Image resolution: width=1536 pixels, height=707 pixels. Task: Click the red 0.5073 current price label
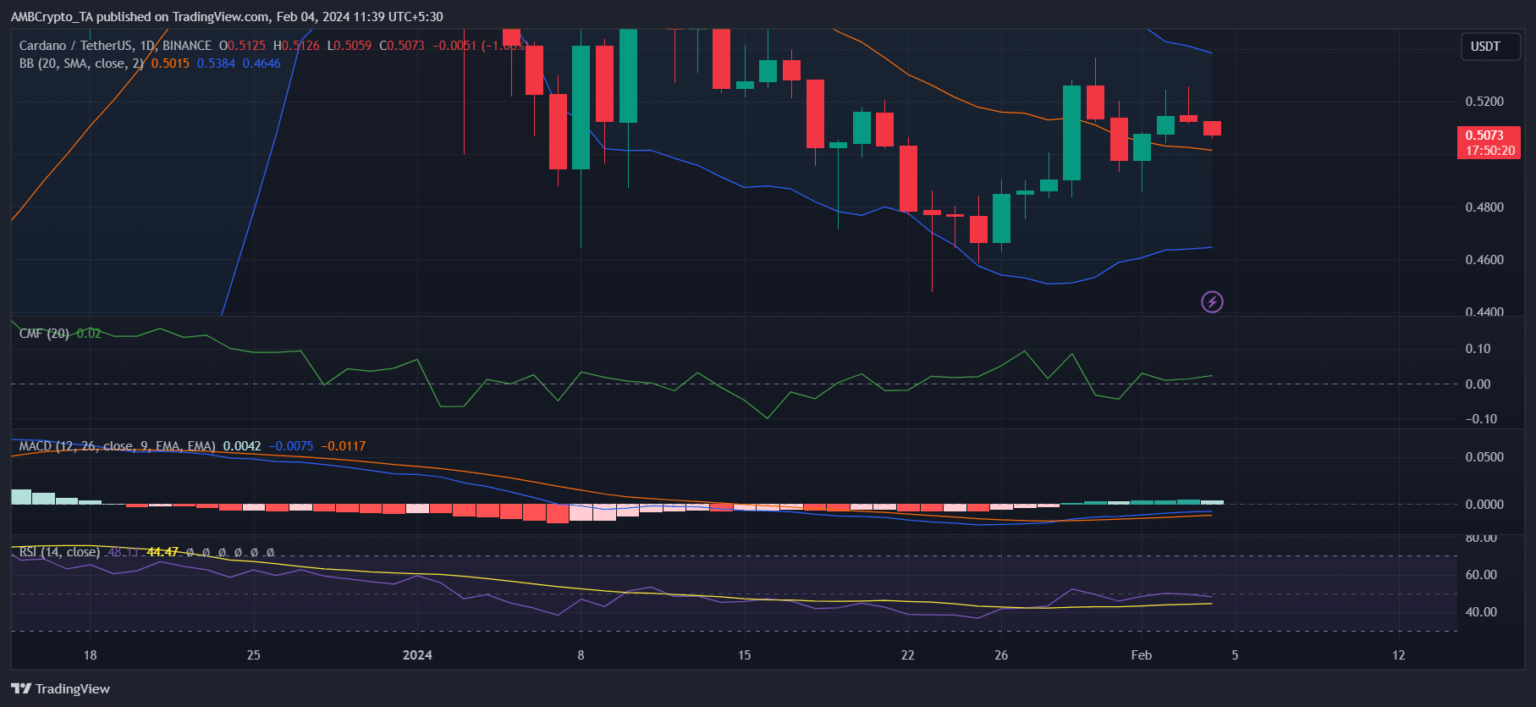pos(1490,135)
